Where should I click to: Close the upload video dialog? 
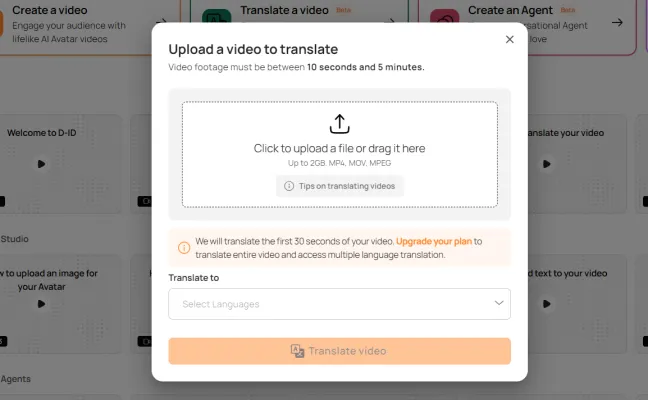[x=509, y=39]
